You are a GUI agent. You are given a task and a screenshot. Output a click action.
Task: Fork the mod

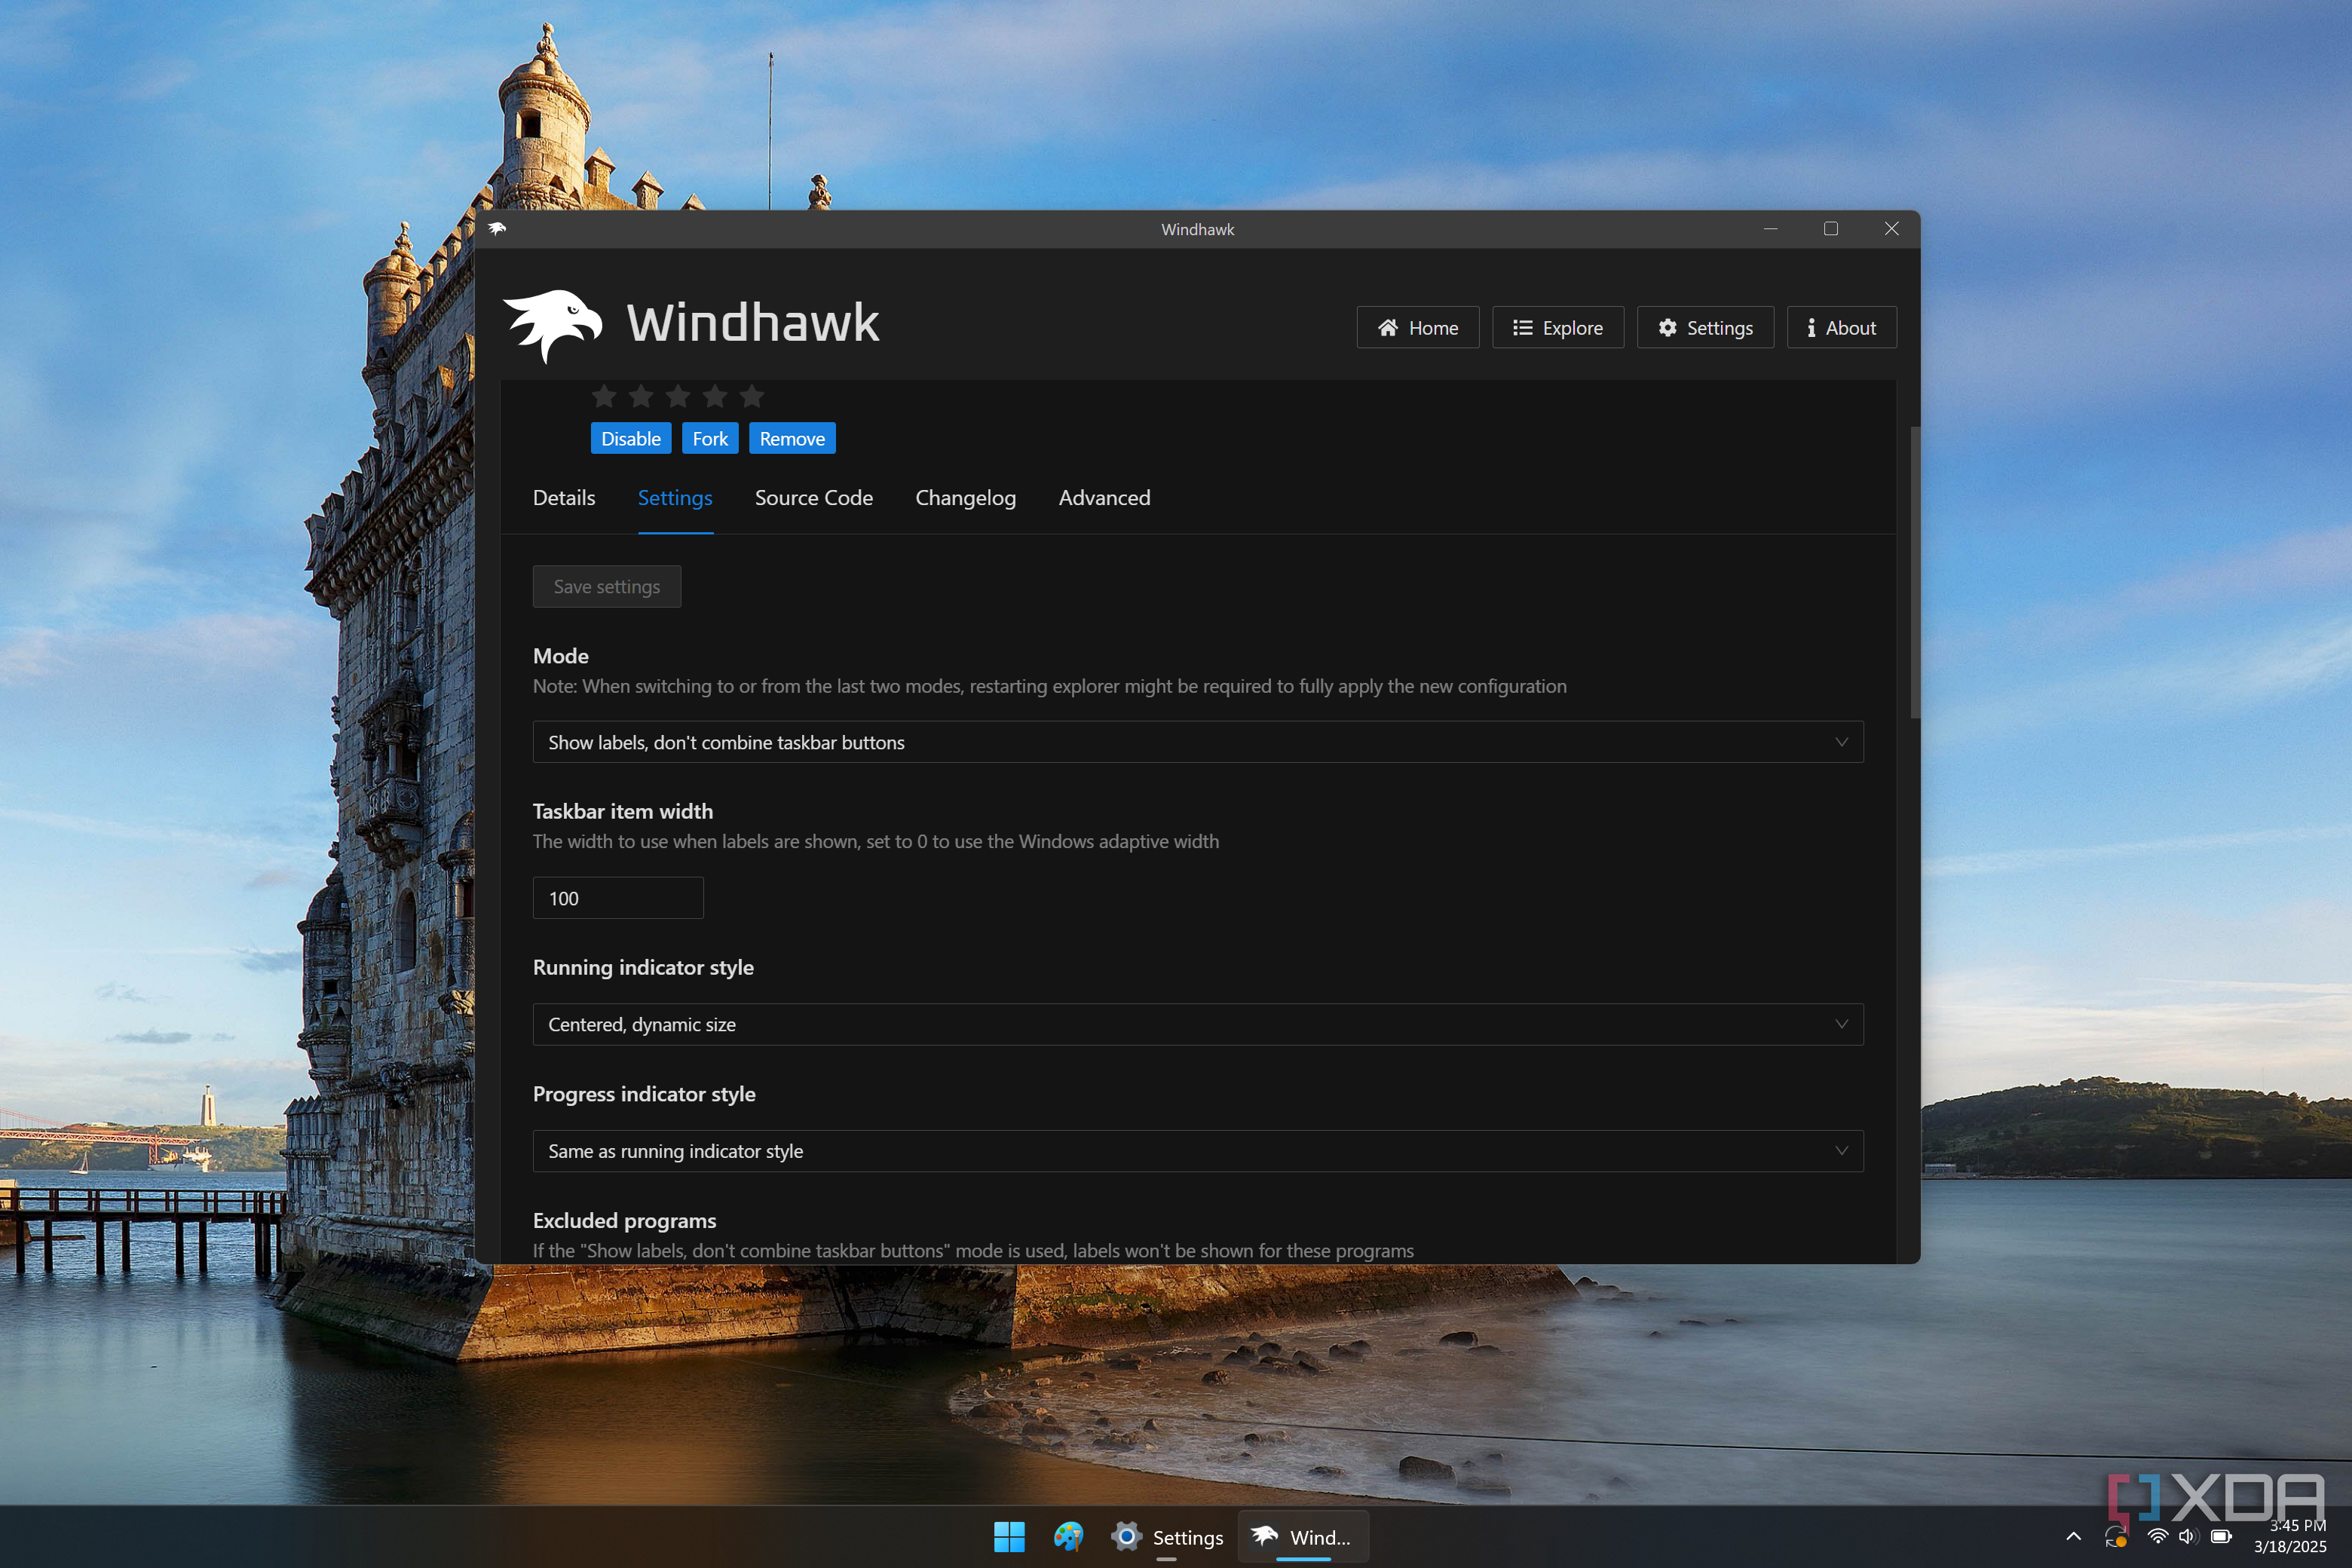[710, 438]
